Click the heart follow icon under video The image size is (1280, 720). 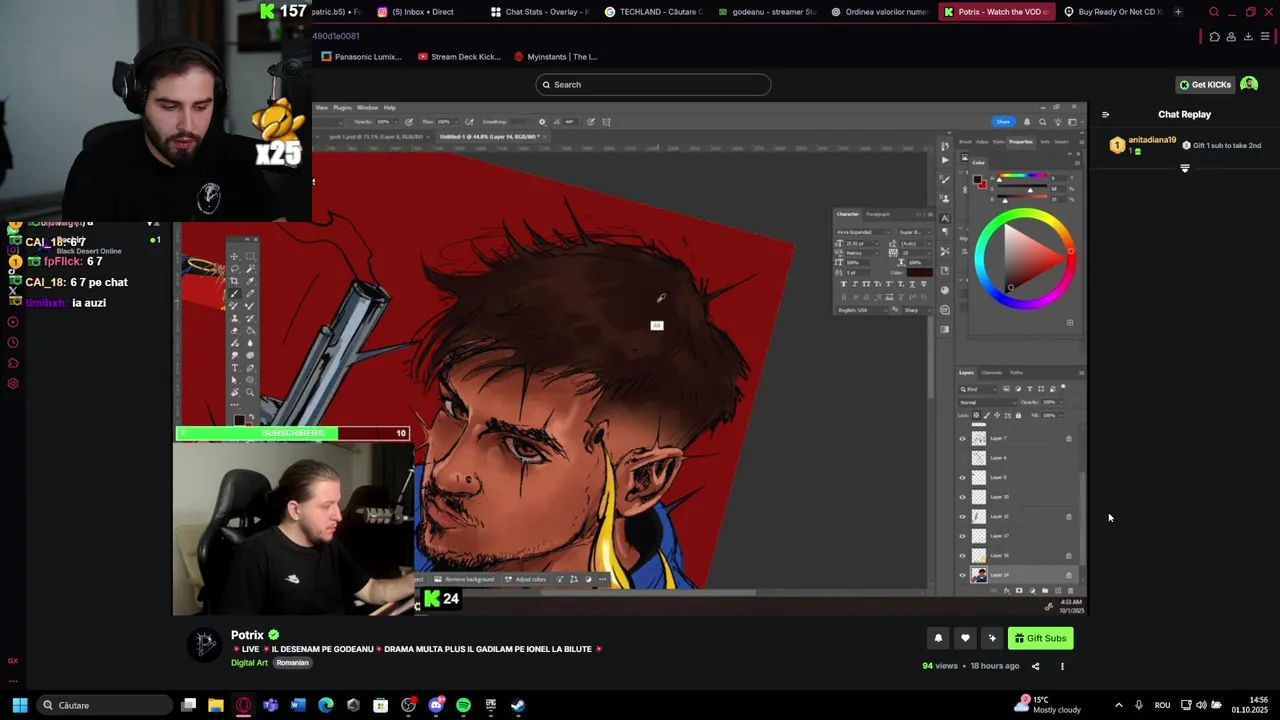tap(965, 638)
